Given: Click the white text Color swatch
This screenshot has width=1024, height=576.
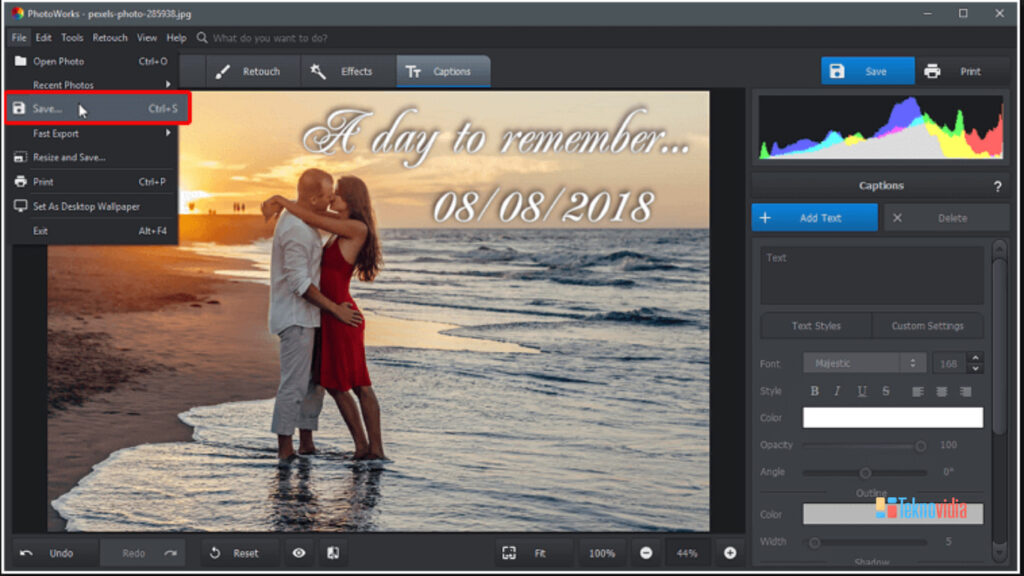Looking at the screenshot, I should 893,417.
